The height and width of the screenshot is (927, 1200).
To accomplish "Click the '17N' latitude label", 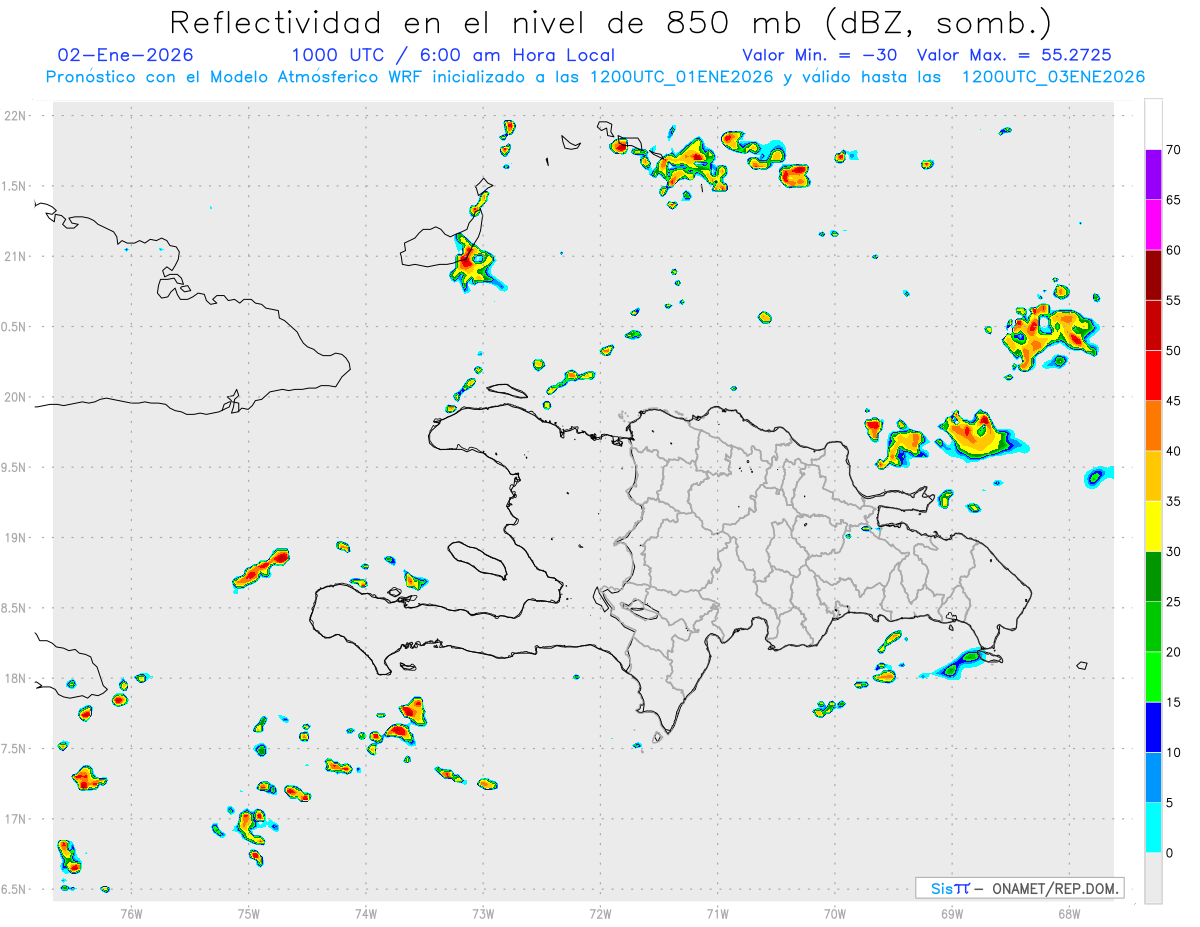I will 17,819.
